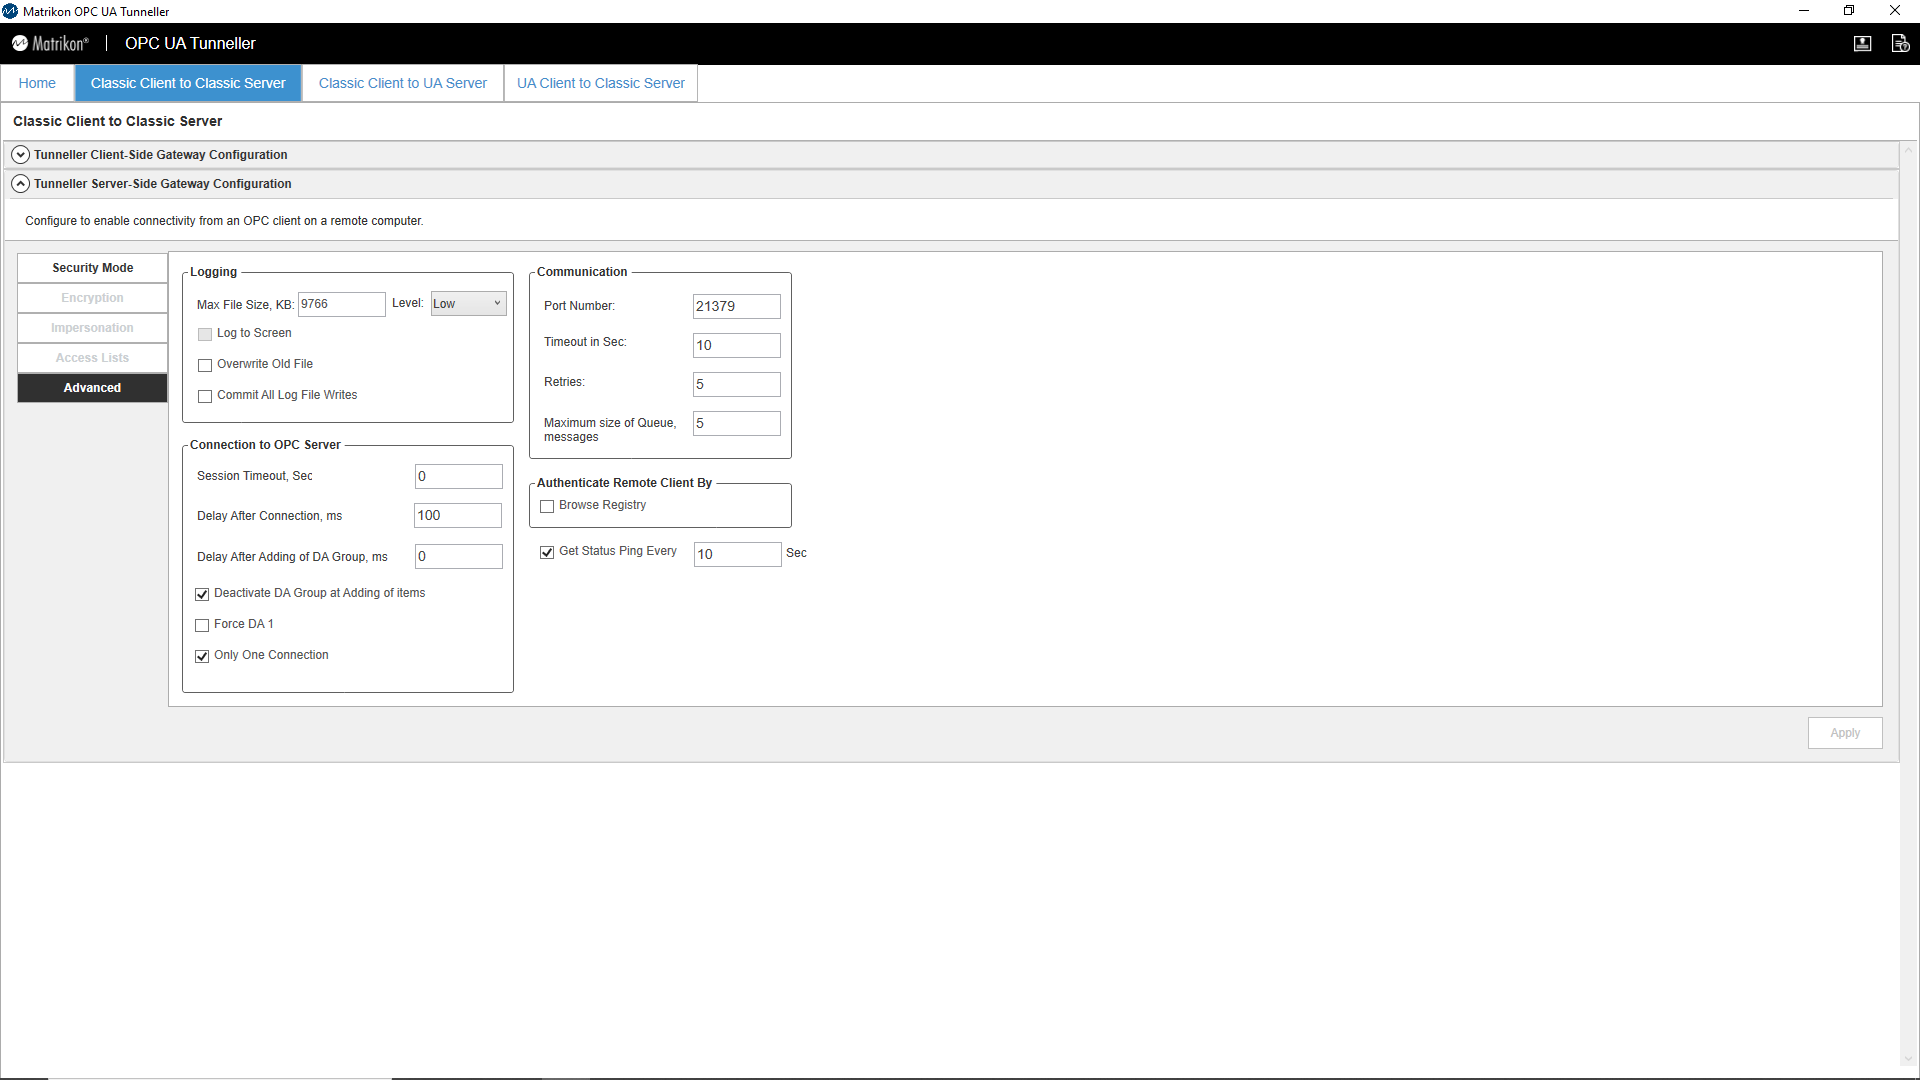Open the Advanced side tab
This screenshot has width=1920, height=1080.
[92, 388]
